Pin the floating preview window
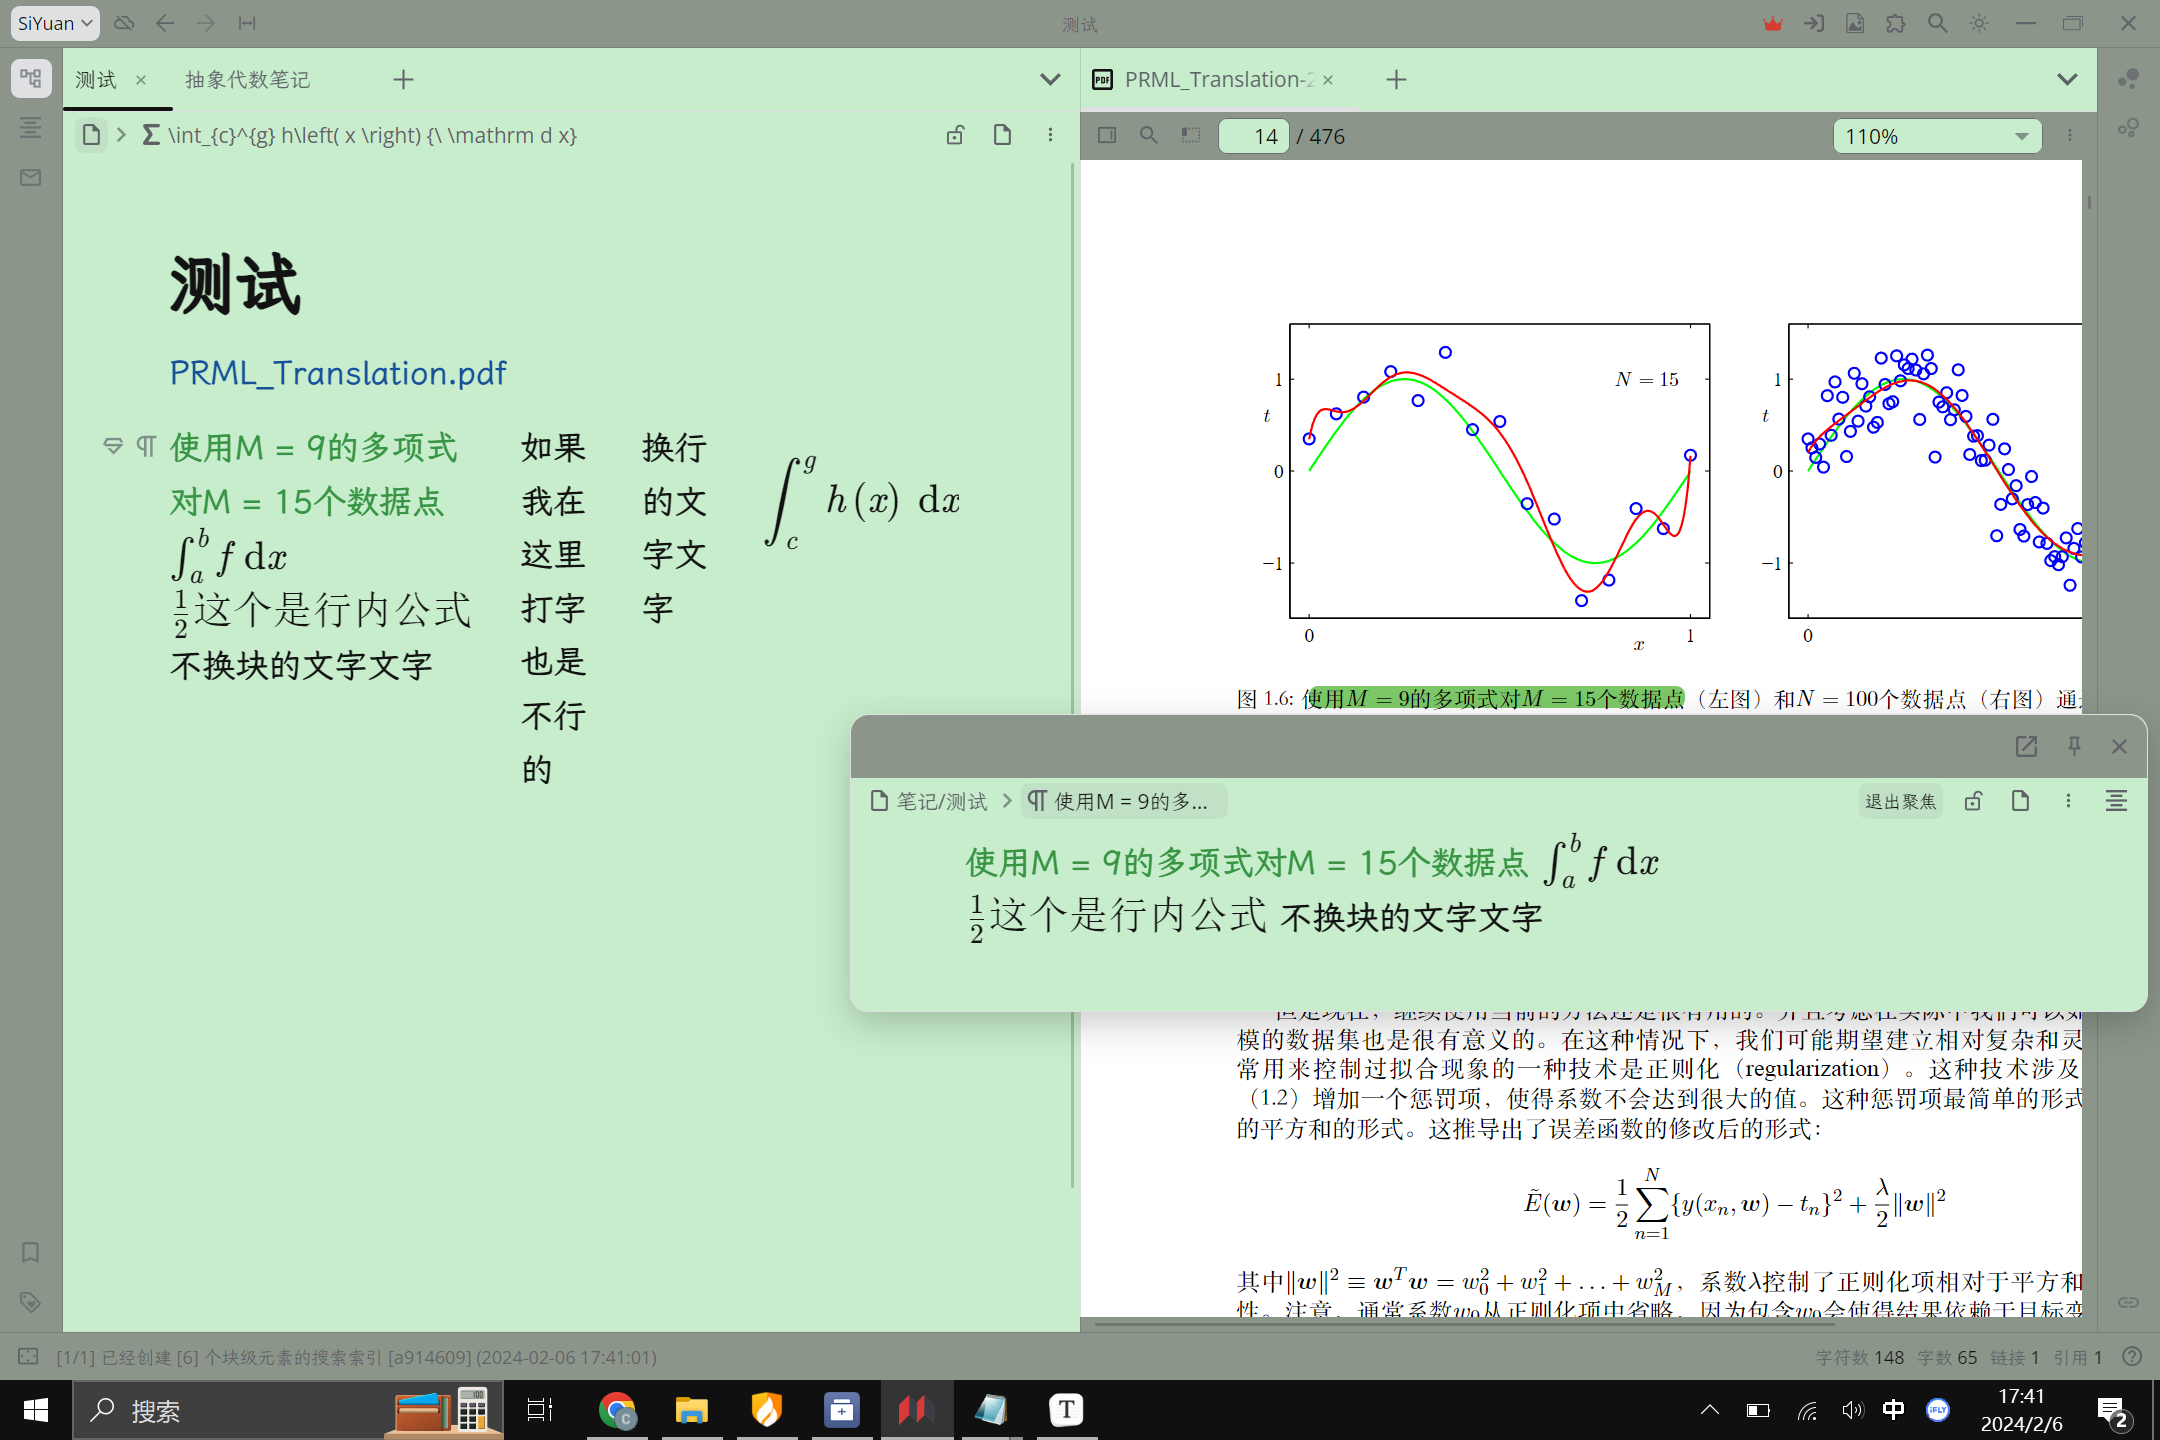This screenshot has width=2160, height=1440. [x=2074, y=746]
